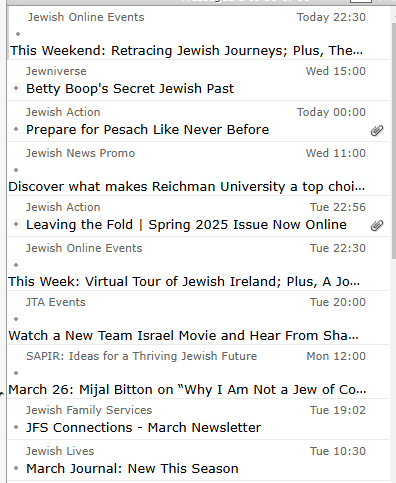
Task: Click the message list vertical scrollbar
Action: (x=393, y=140)
